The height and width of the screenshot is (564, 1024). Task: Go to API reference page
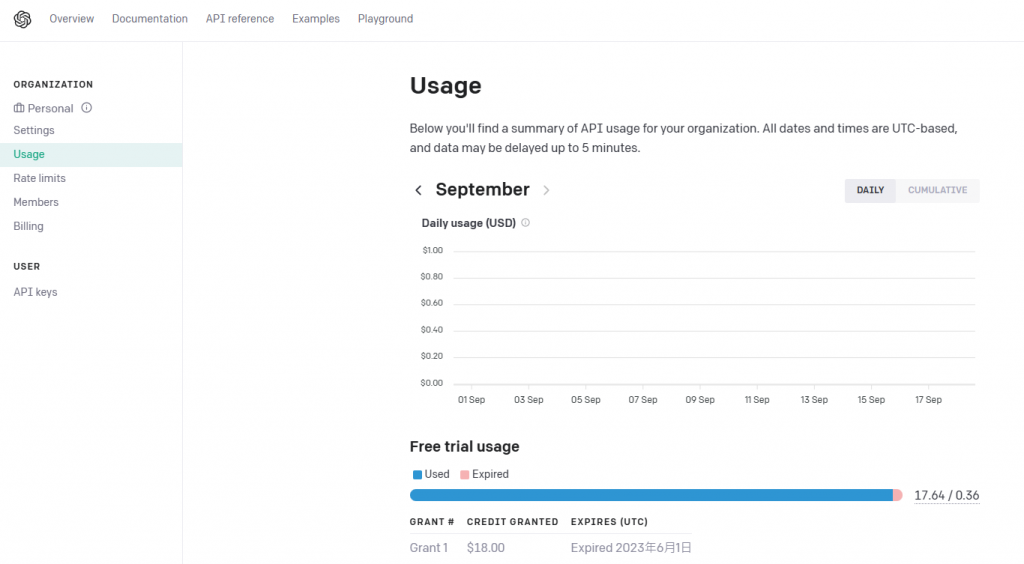coord(240,19)
